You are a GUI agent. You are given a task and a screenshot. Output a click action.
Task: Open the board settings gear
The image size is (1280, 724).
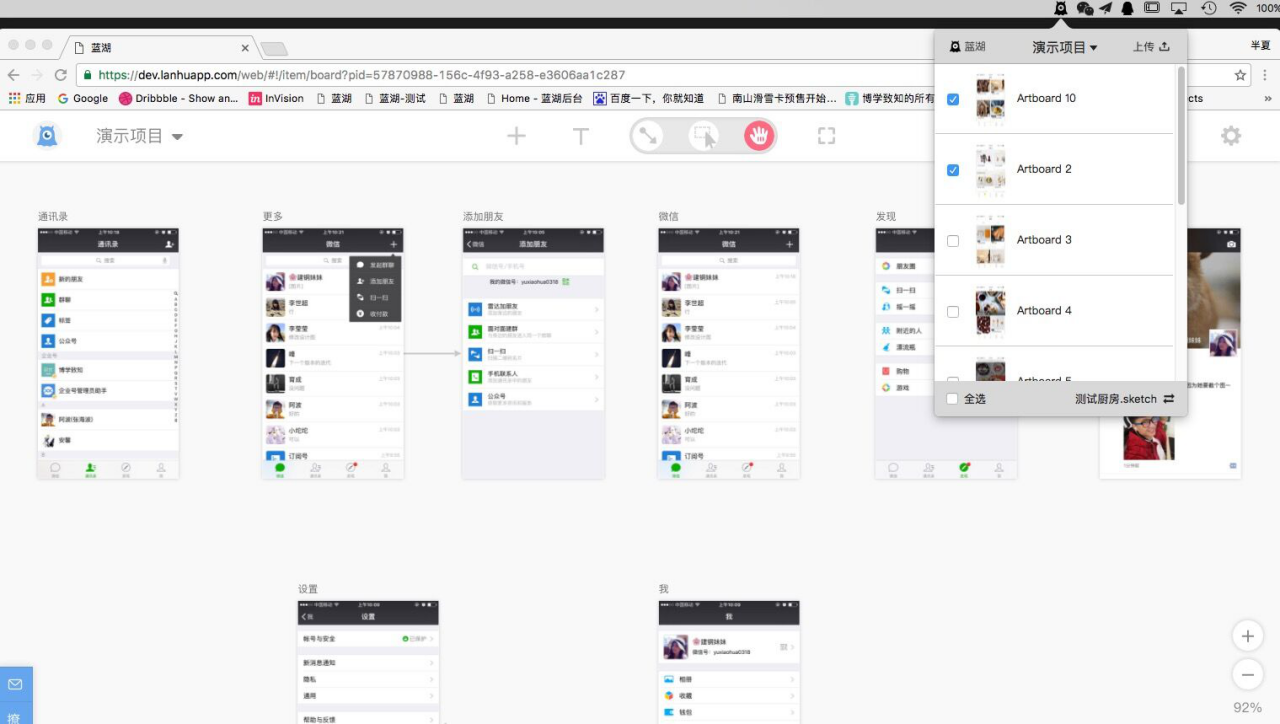click(1231, 136)
